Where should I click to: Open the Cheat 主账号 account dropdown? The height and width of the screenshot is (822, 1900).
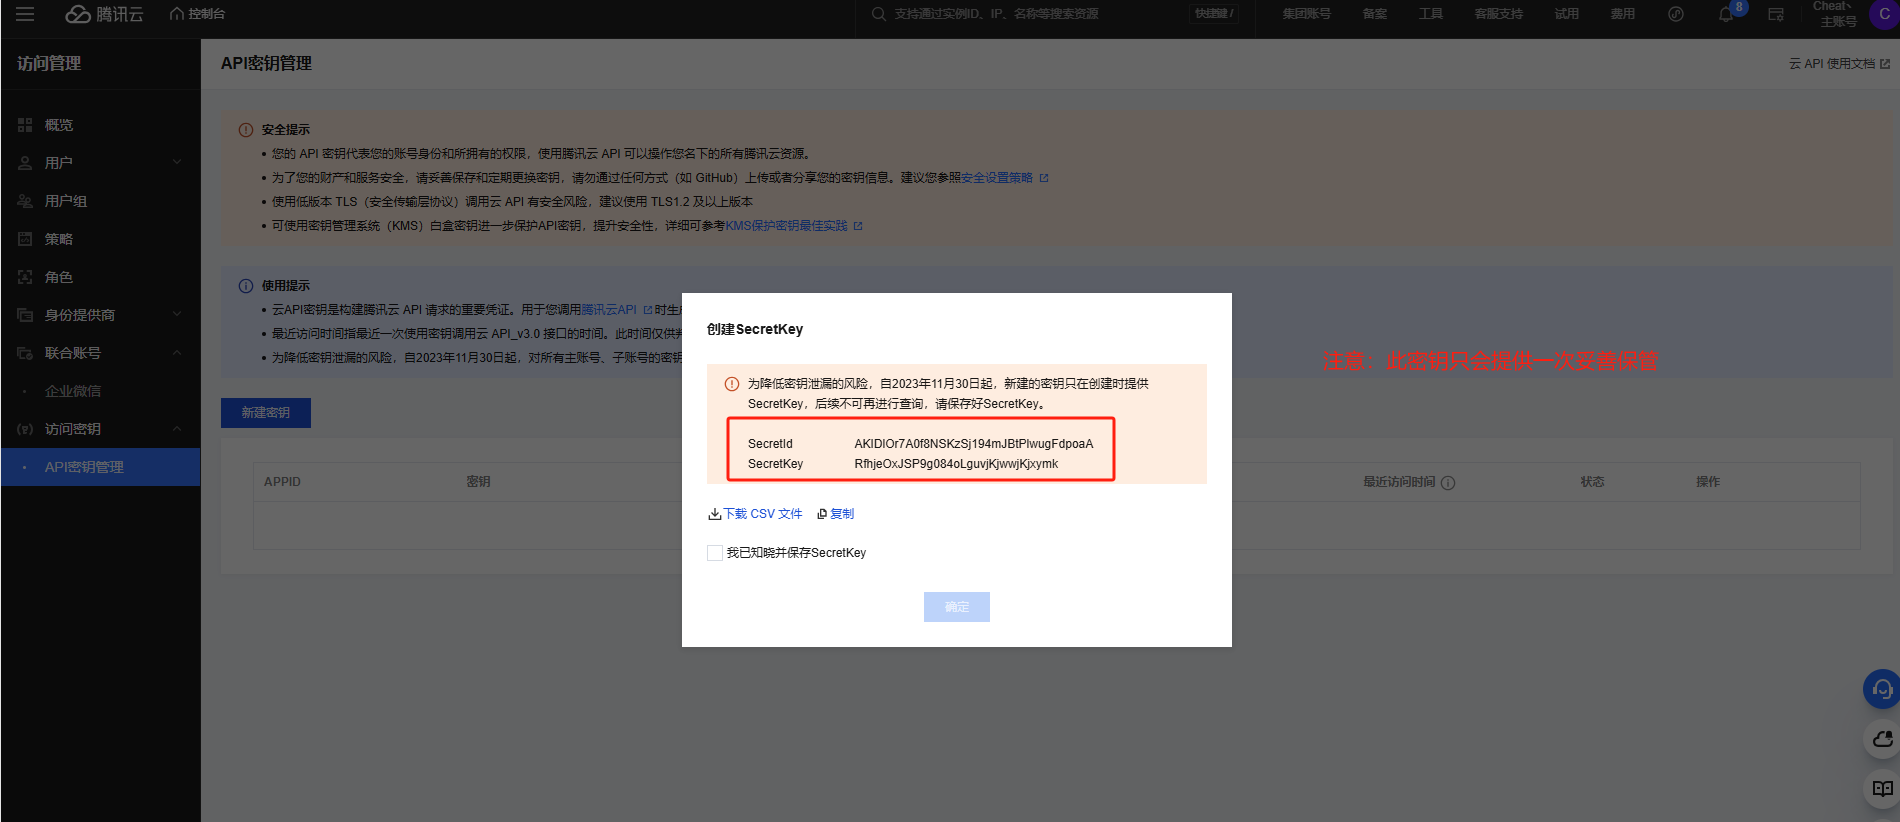tap(1835, 14)
